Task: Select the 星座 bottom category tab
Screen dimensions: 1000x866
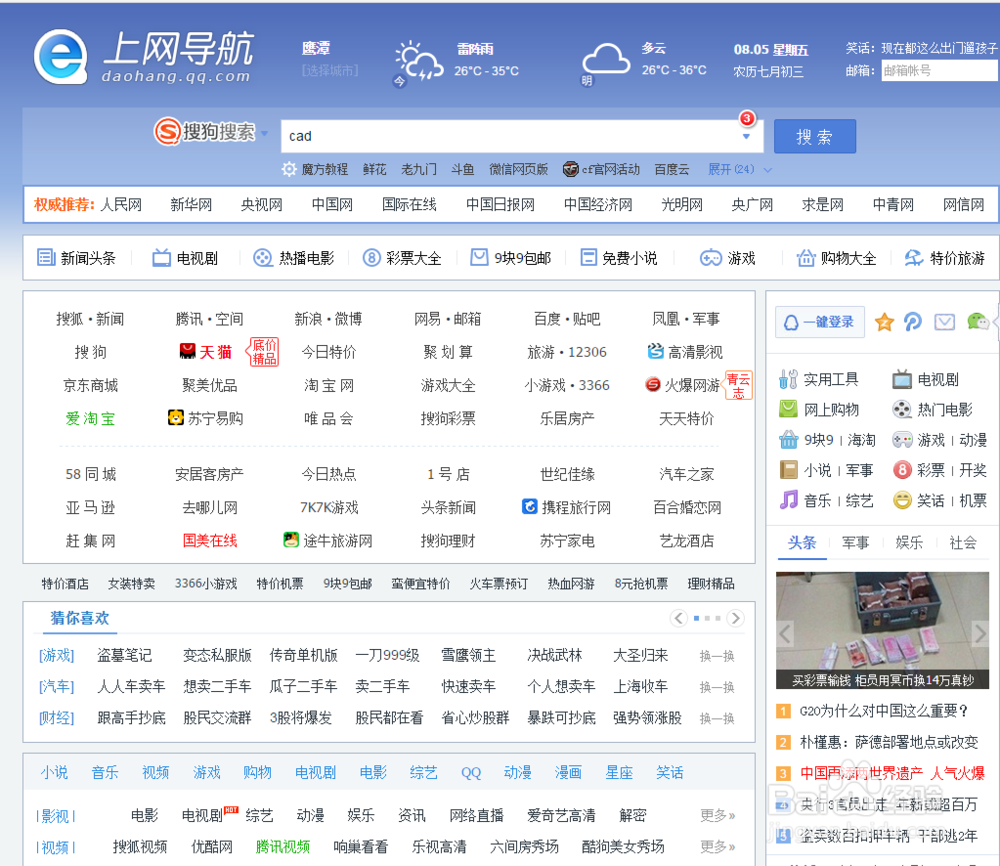Action: [x=619, y=773]
